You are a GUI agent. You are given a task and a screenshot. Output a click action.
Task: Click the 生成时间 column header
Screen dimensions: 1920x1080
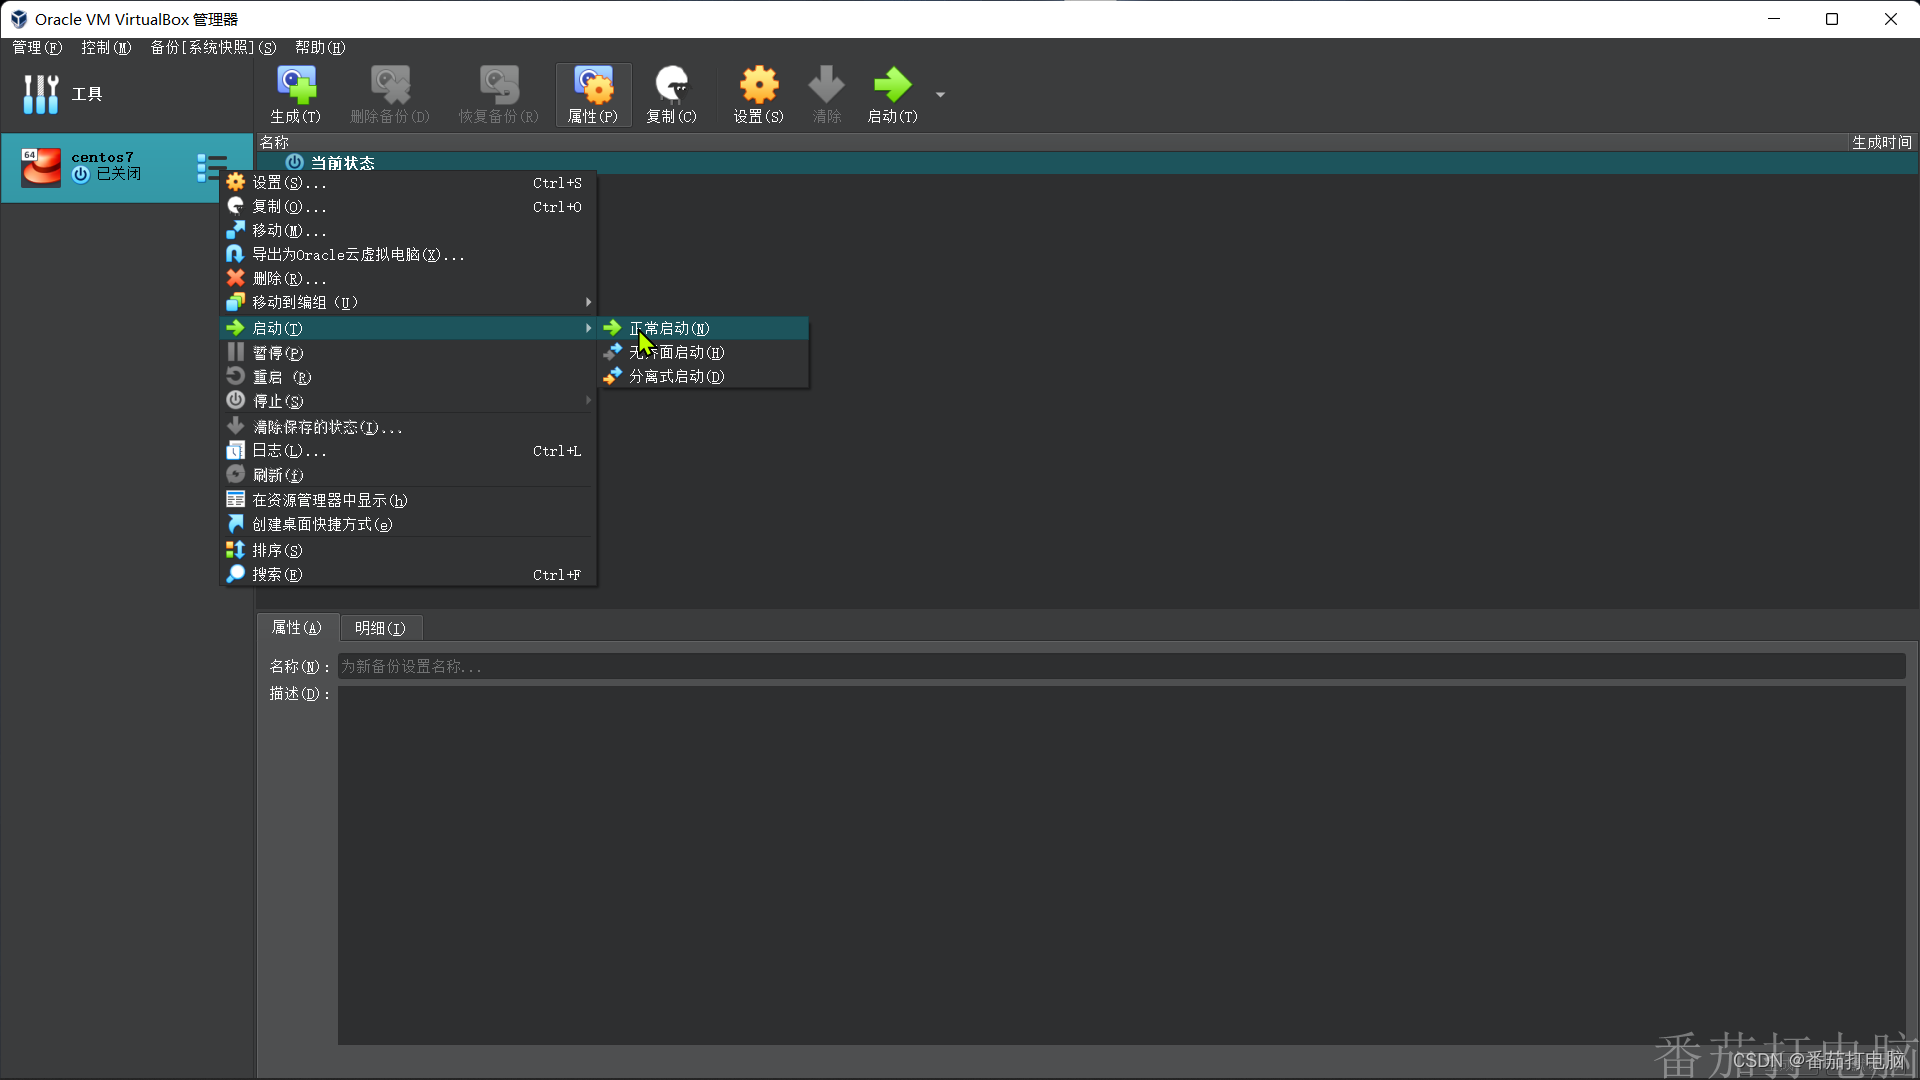tap(1881, 142)
